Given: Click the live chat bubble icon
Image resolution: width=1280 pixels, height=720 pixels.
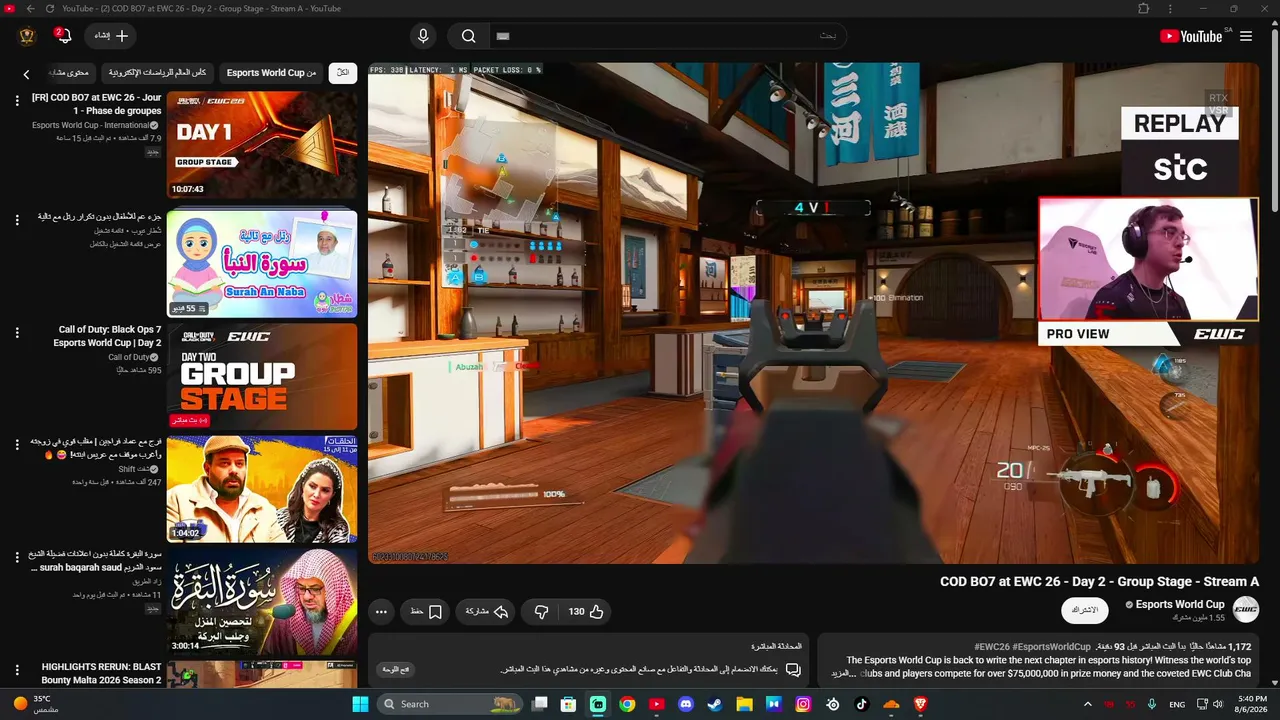Looking at the screenshot, I should click(793, 669).
